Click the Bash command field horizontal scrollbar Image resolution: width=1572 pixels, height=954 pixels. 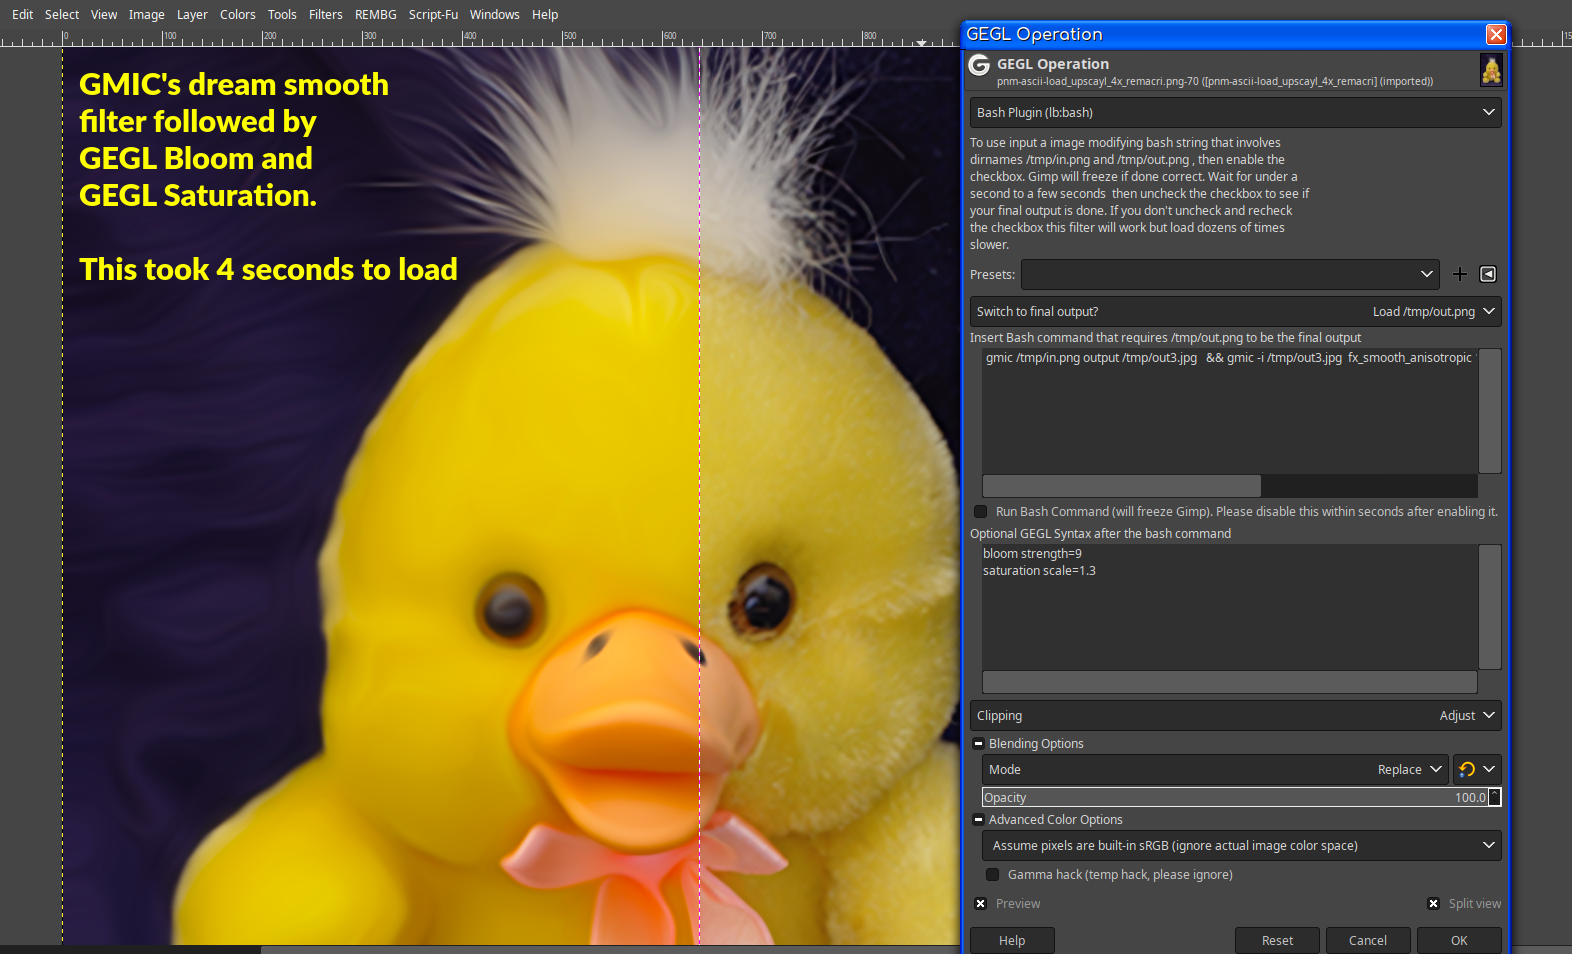pos(1121,486)
